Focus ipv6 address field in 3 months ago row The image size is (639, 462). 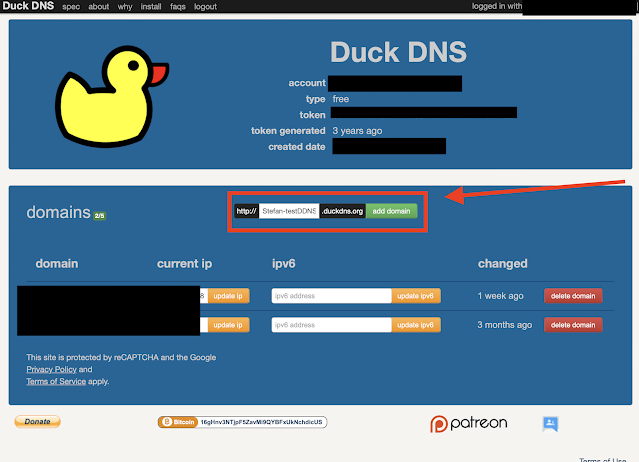[x=331, y=325]
